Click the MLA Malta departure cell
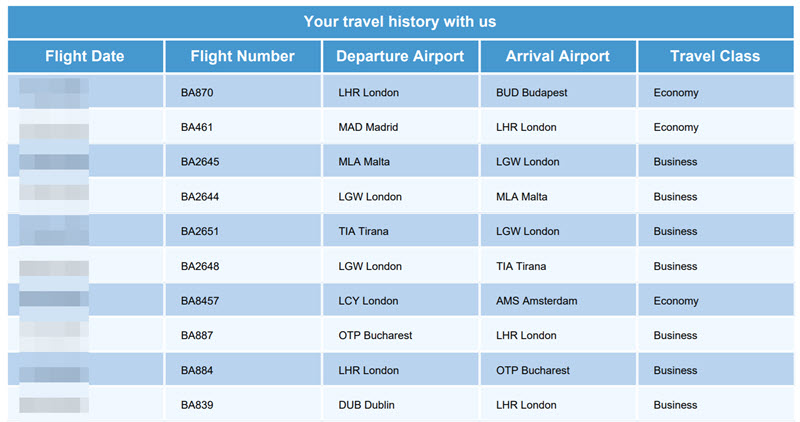The image size is (800, 422). tap(401, 162)
